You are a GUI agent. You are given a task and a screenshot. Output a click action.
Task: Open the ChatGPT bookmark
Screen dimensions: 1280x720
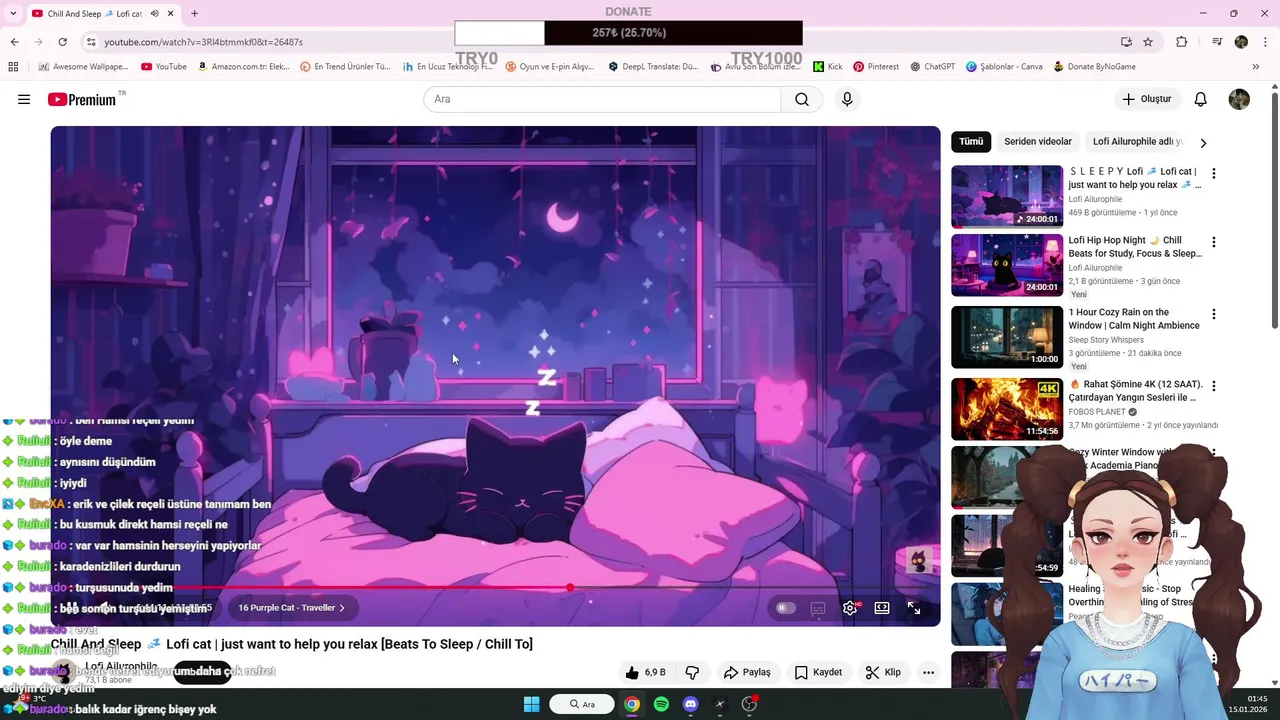933,67
